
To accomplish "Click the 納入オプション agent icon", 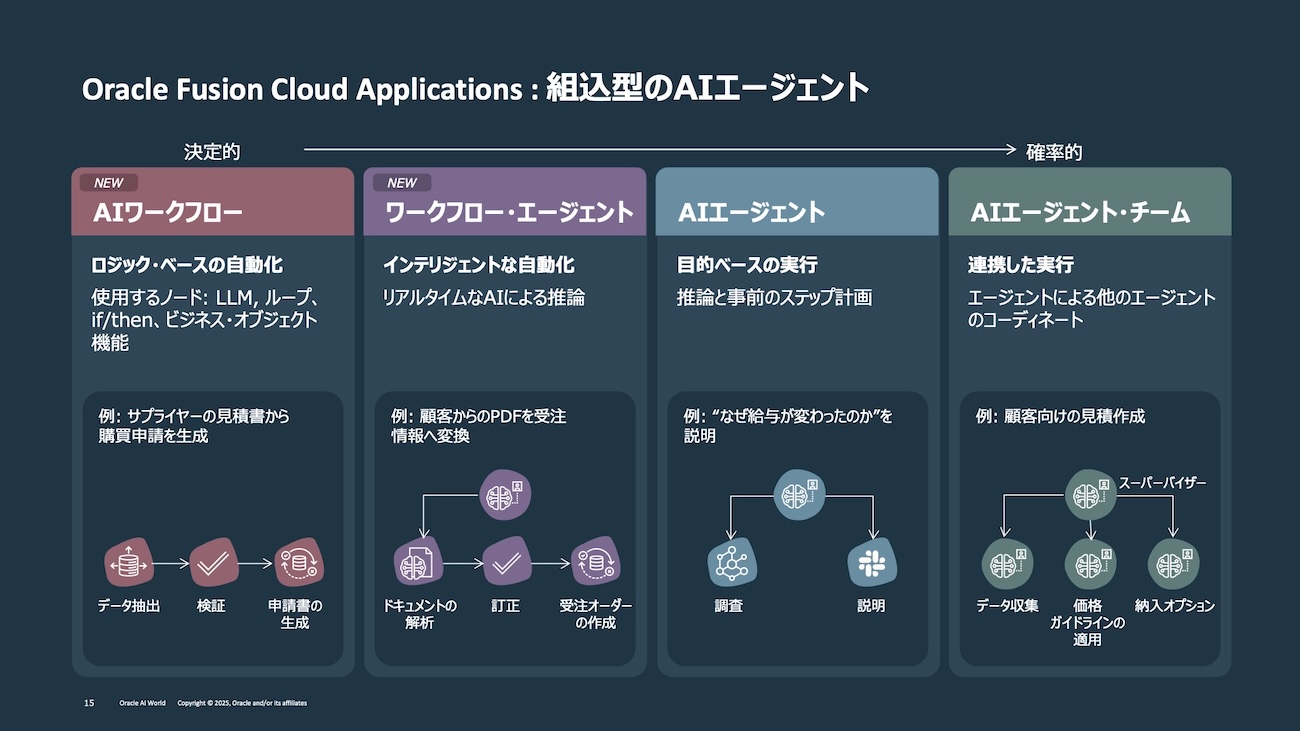I will point(1172,563).
